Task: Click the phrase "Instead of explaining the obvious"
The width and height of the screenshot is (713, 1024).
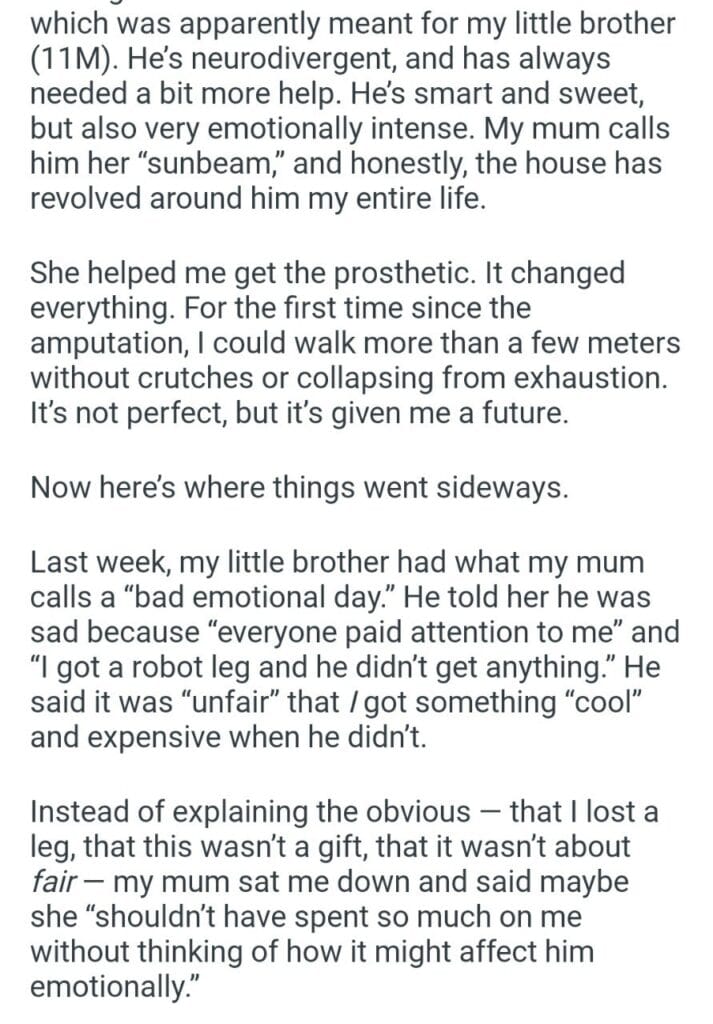Action: [x=250, y=811]
